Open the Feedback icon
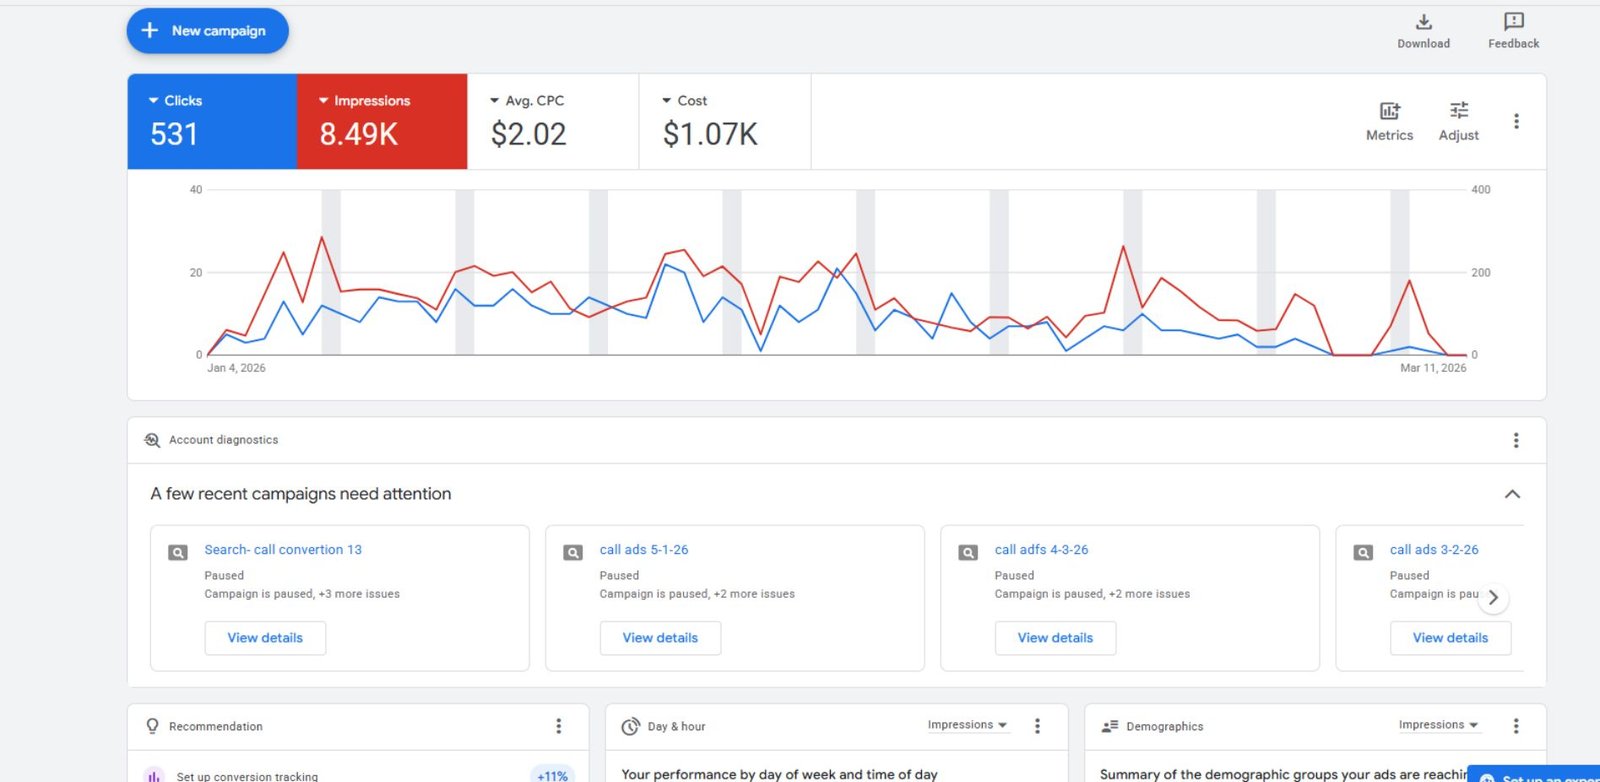Screen dimensions: 1600x782 pos(1513,22)
